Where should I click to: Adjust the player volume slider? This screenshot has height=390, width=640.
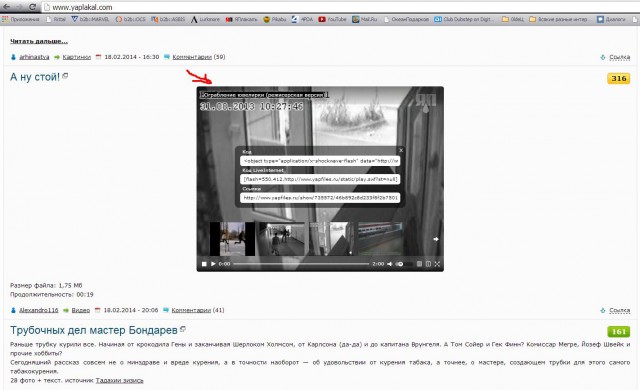404,264
